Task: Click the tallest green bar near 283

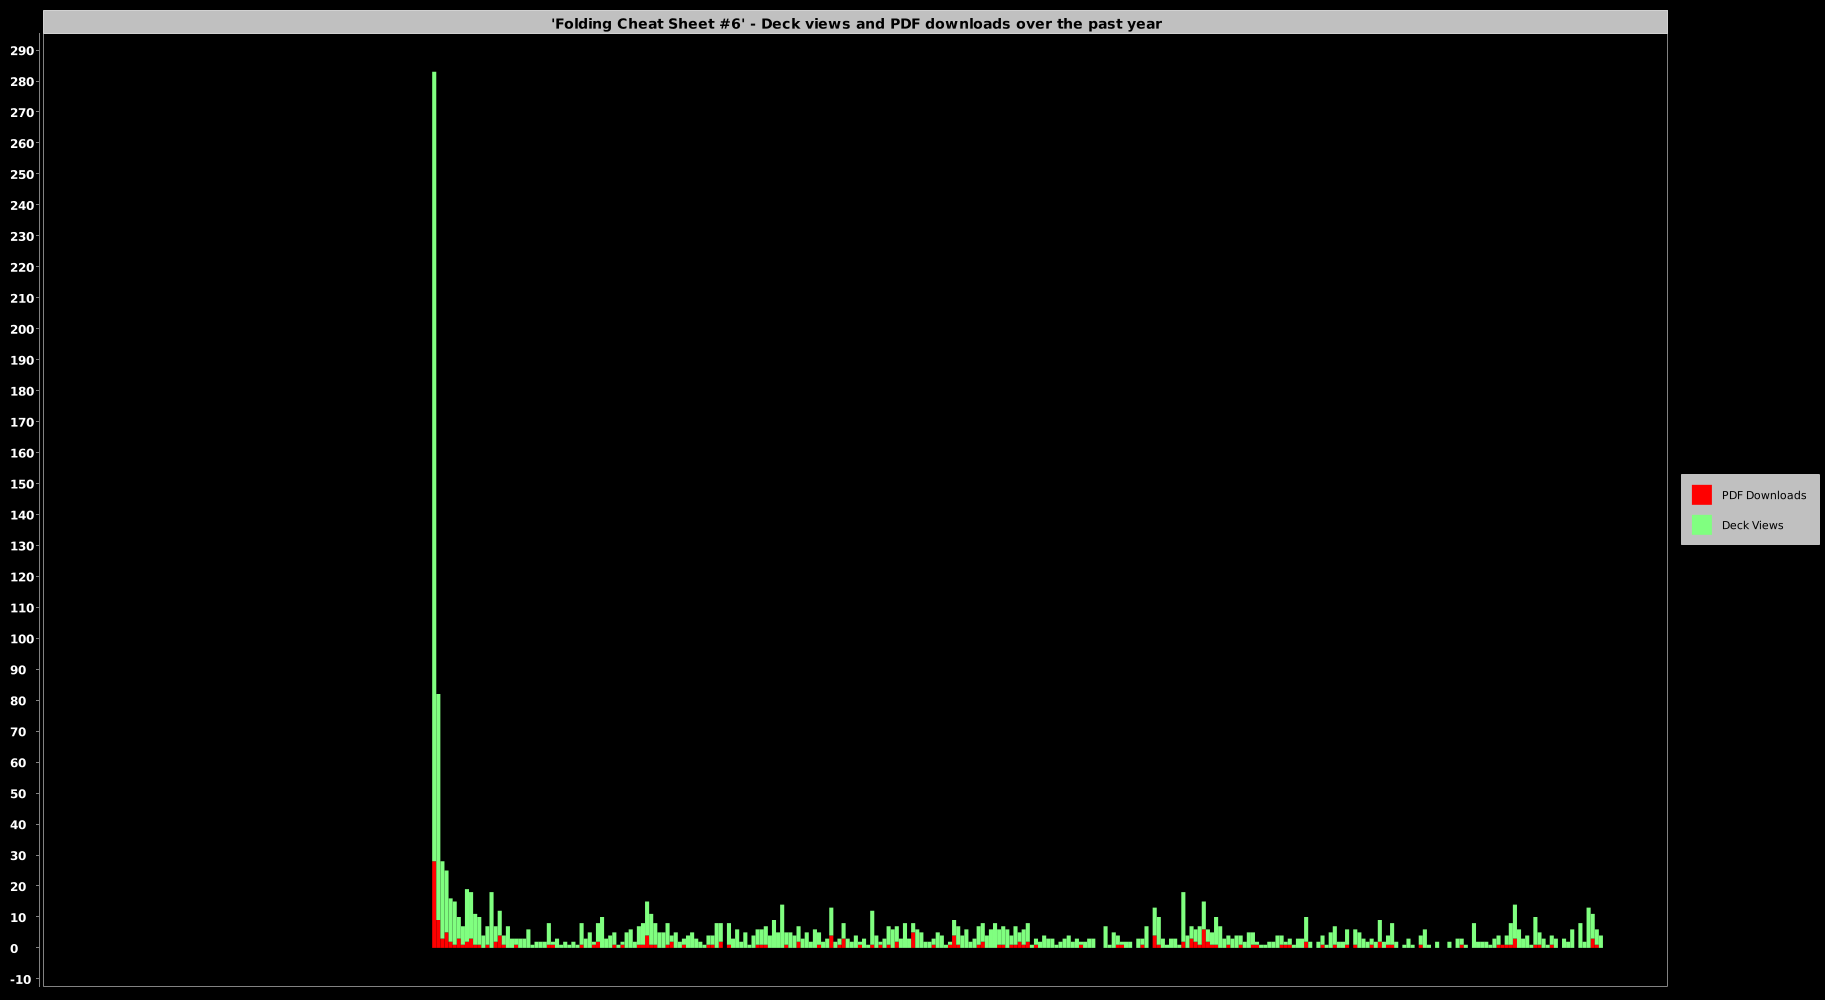Action: point(434,466)
